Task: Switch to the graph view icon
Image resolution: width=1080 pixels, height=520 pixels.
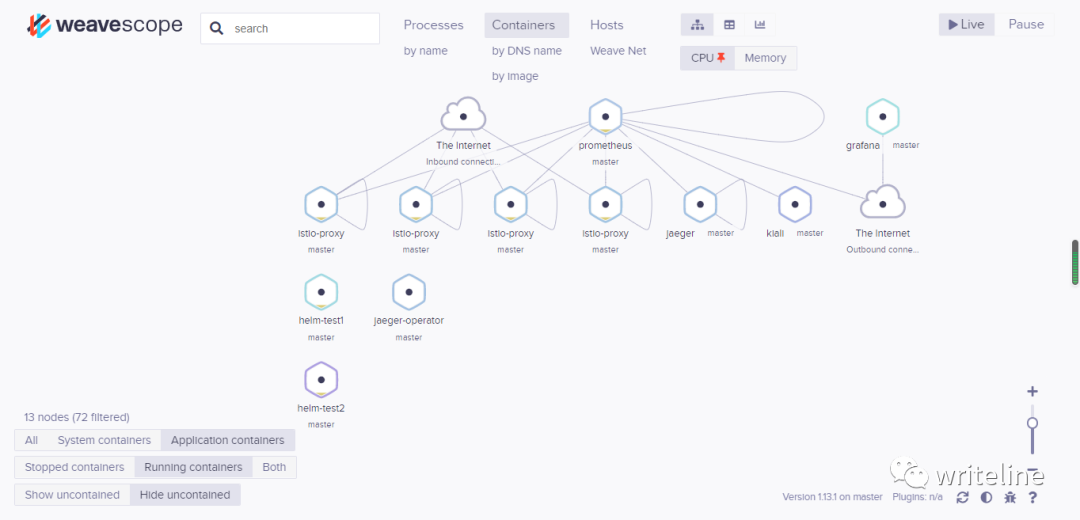Action: [697, 25]
